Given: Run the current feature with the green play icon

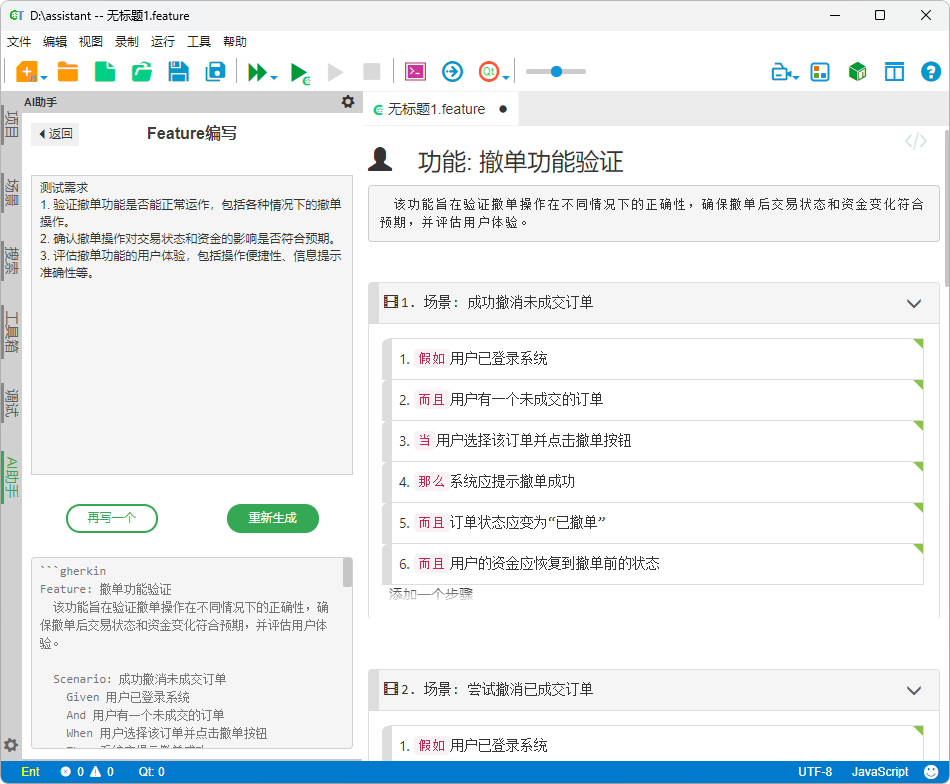Looking at the screenshot, I should pyautogui.click(x=299, y=73).
